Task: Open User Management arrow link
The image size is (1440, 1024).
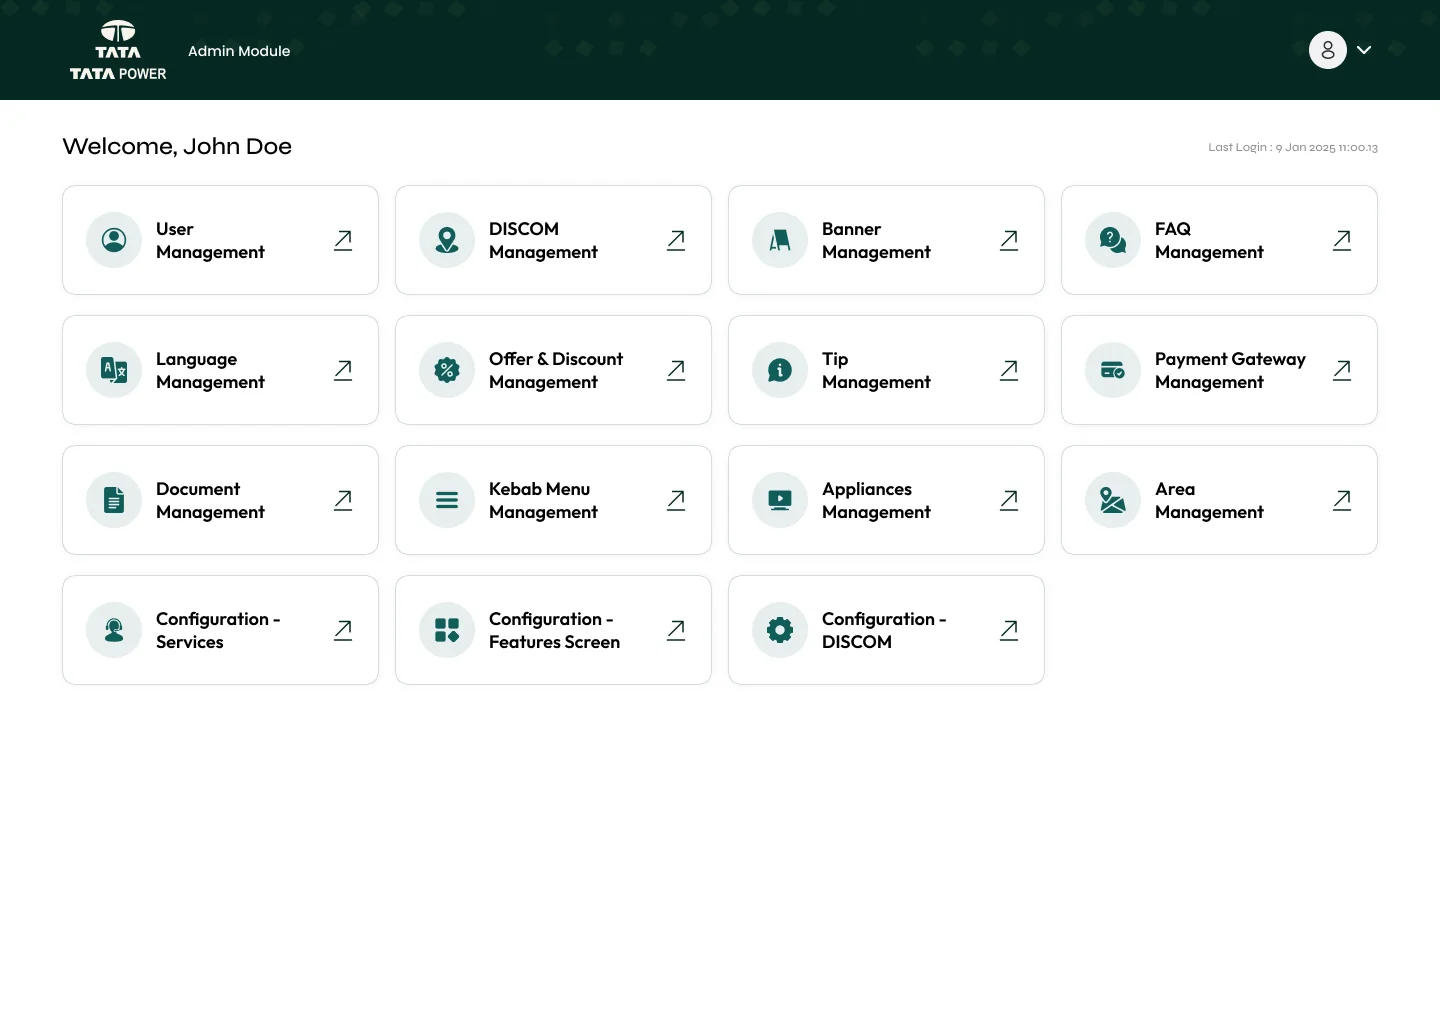Action: tap(343, 240)
